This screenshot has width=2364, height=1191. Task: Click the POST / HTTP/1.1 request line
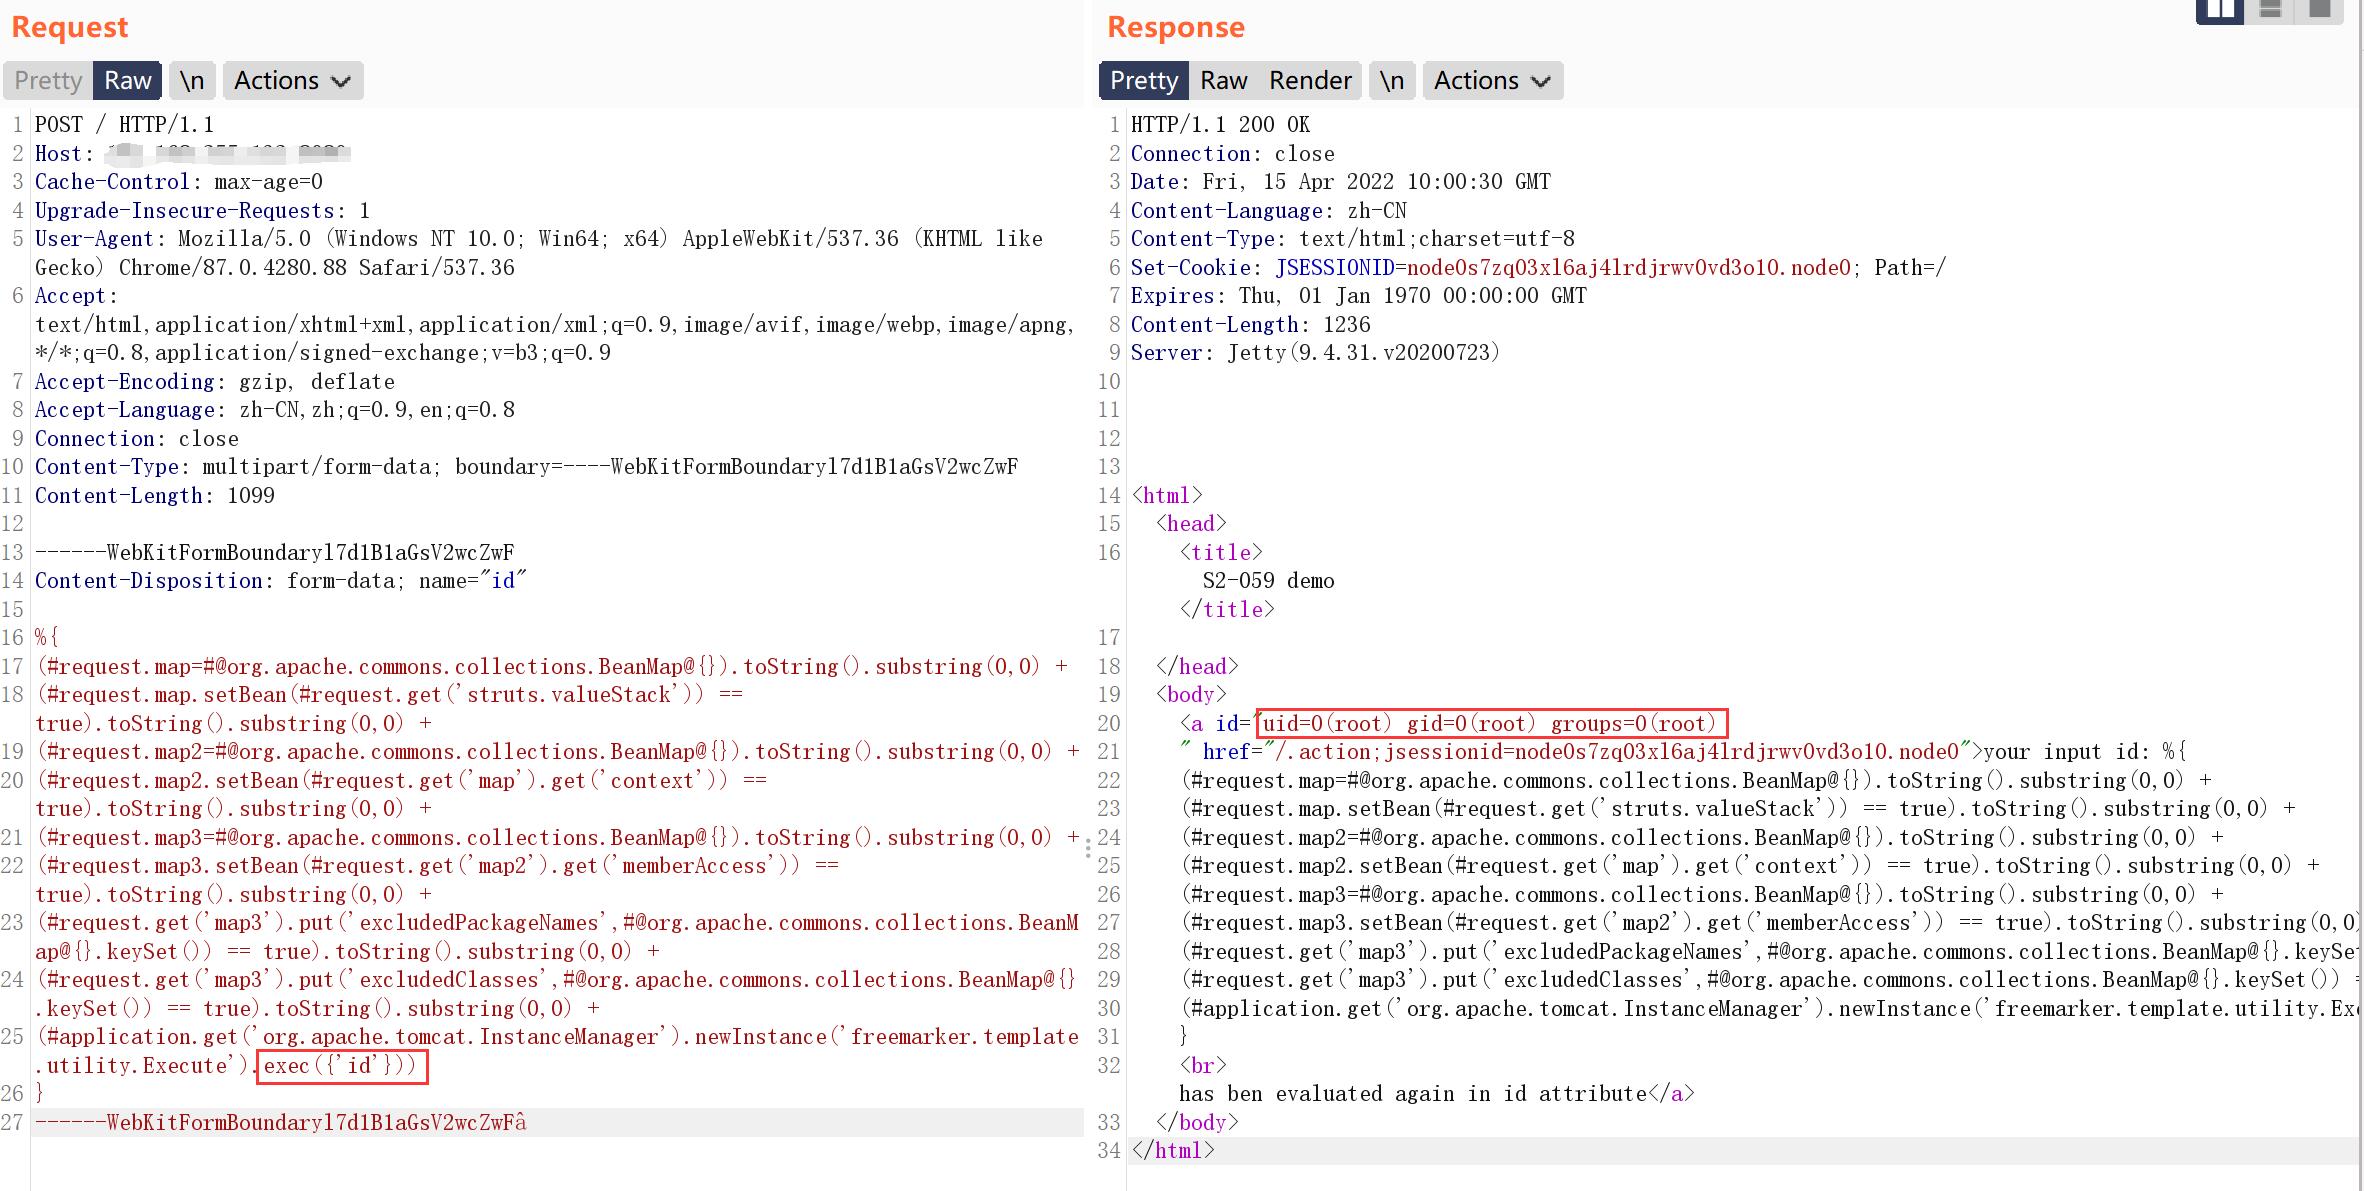click(124, 125)
